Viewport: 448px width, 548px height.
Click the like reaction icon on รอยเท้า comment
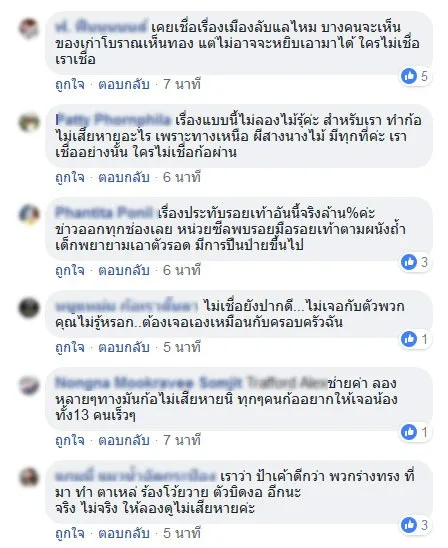pos(409,262)
